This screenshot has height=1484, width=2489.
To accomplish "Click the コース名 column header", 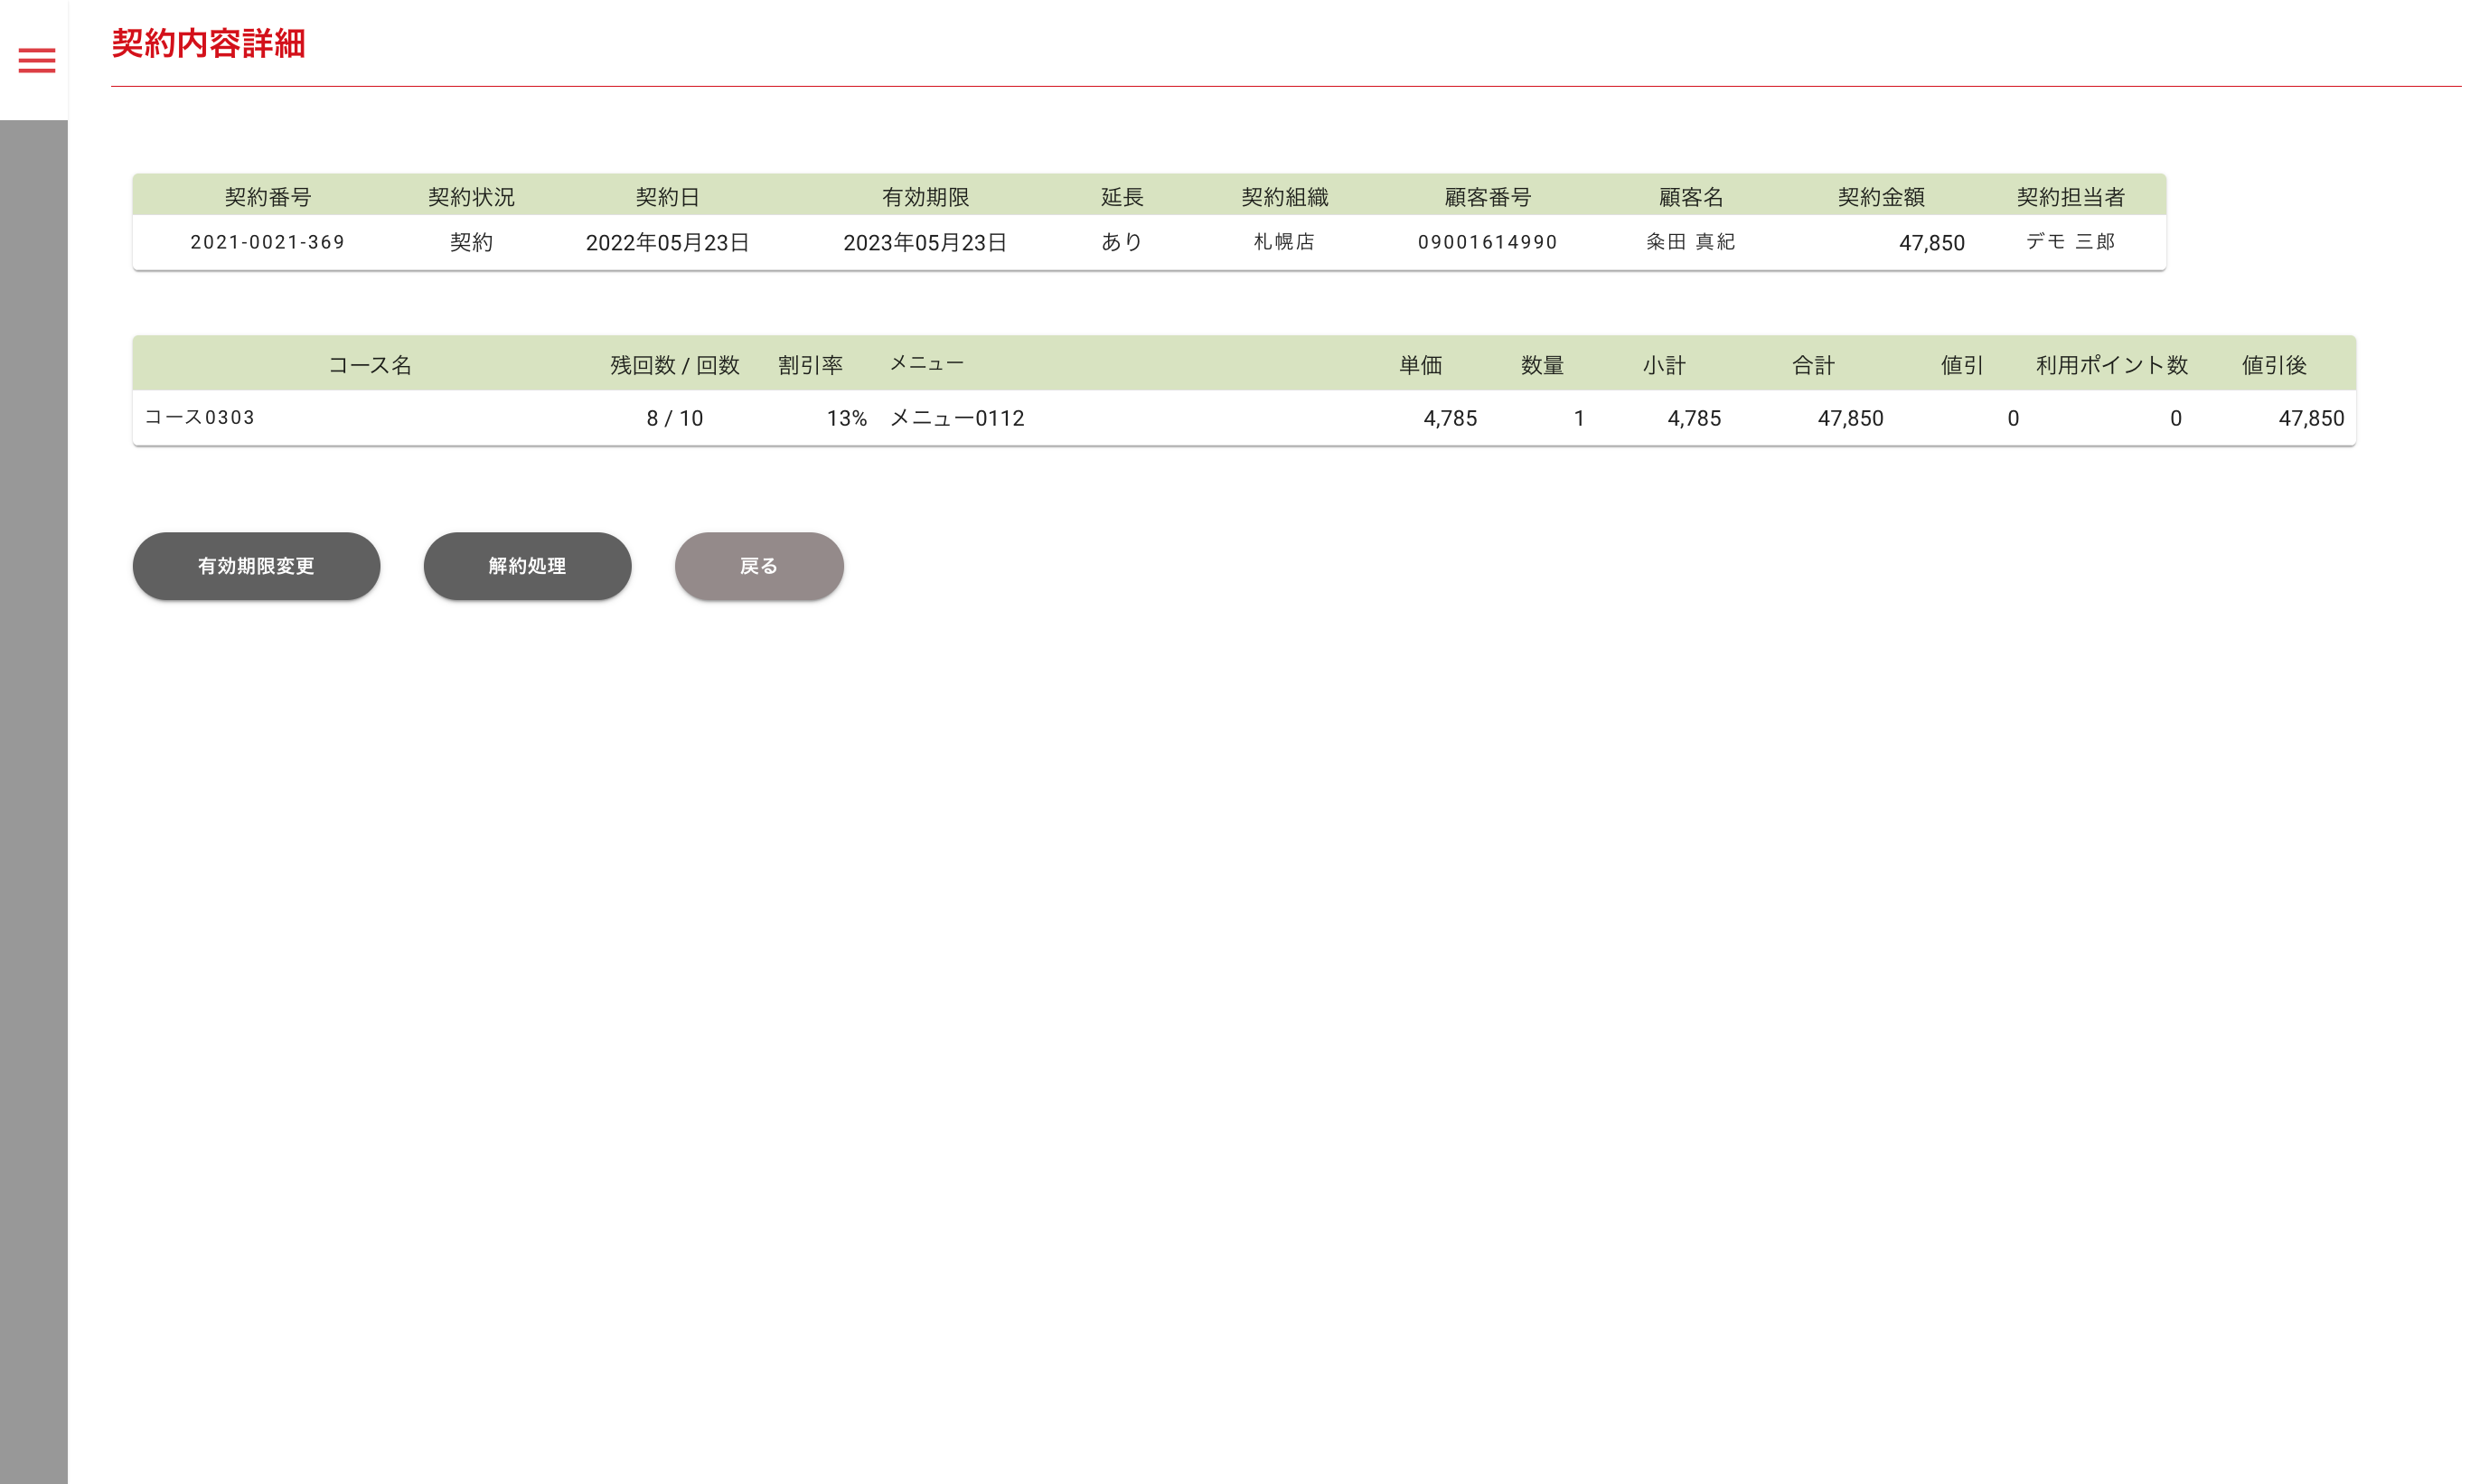I will (x=370, y=365).
